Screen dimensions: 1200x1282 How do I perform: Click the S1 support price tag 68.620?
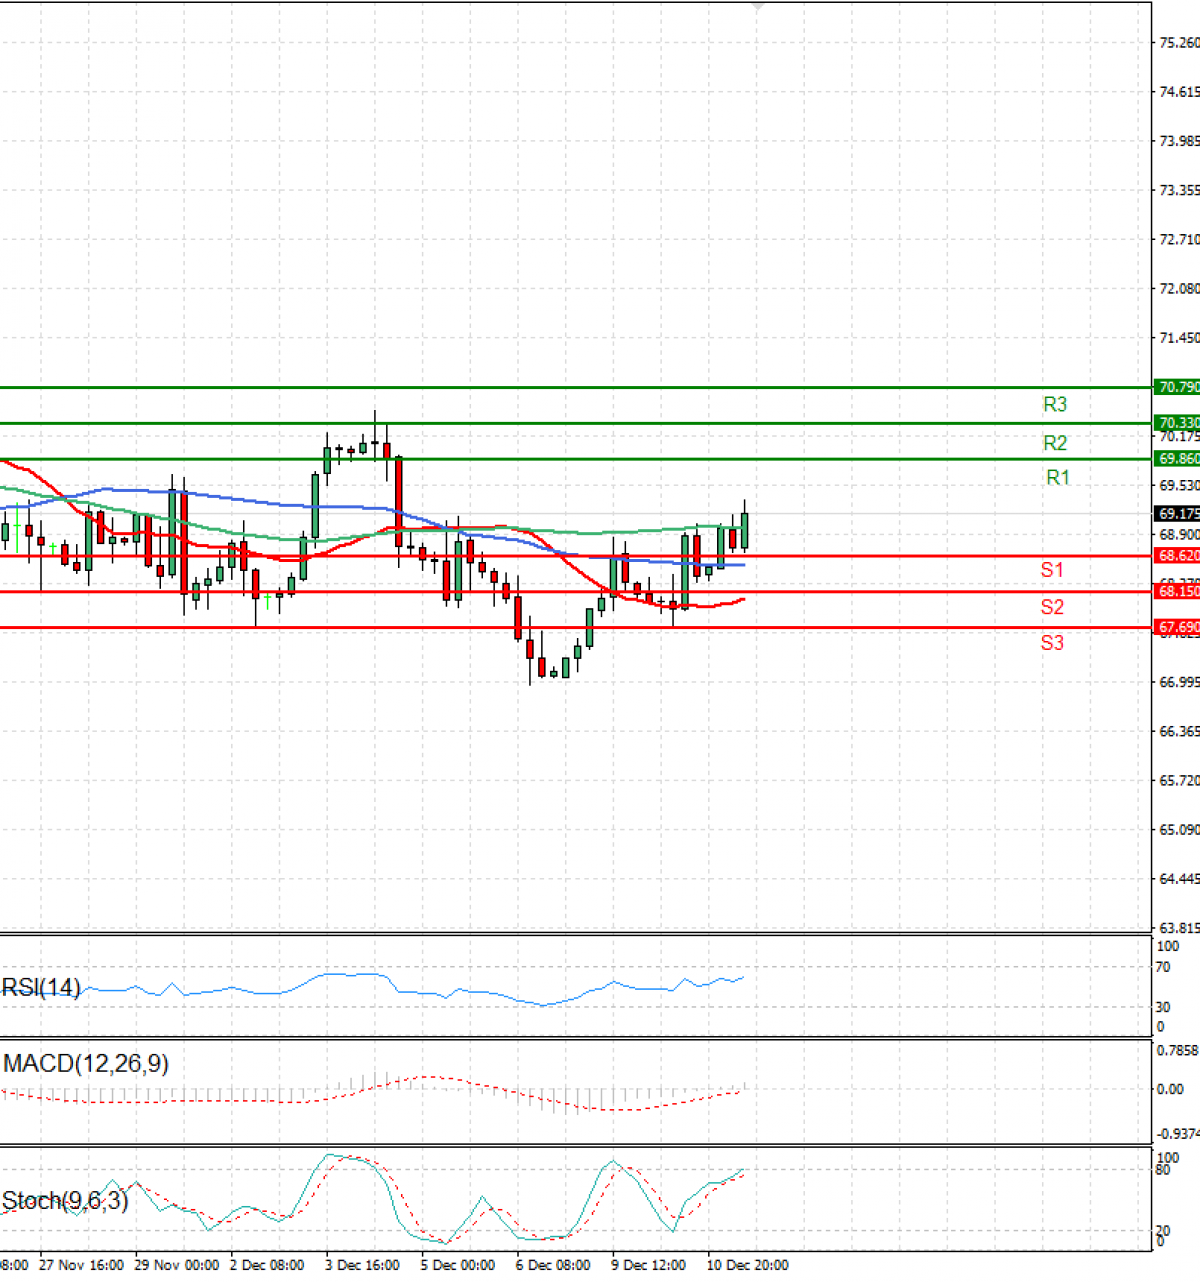[x=1175, y=555]
